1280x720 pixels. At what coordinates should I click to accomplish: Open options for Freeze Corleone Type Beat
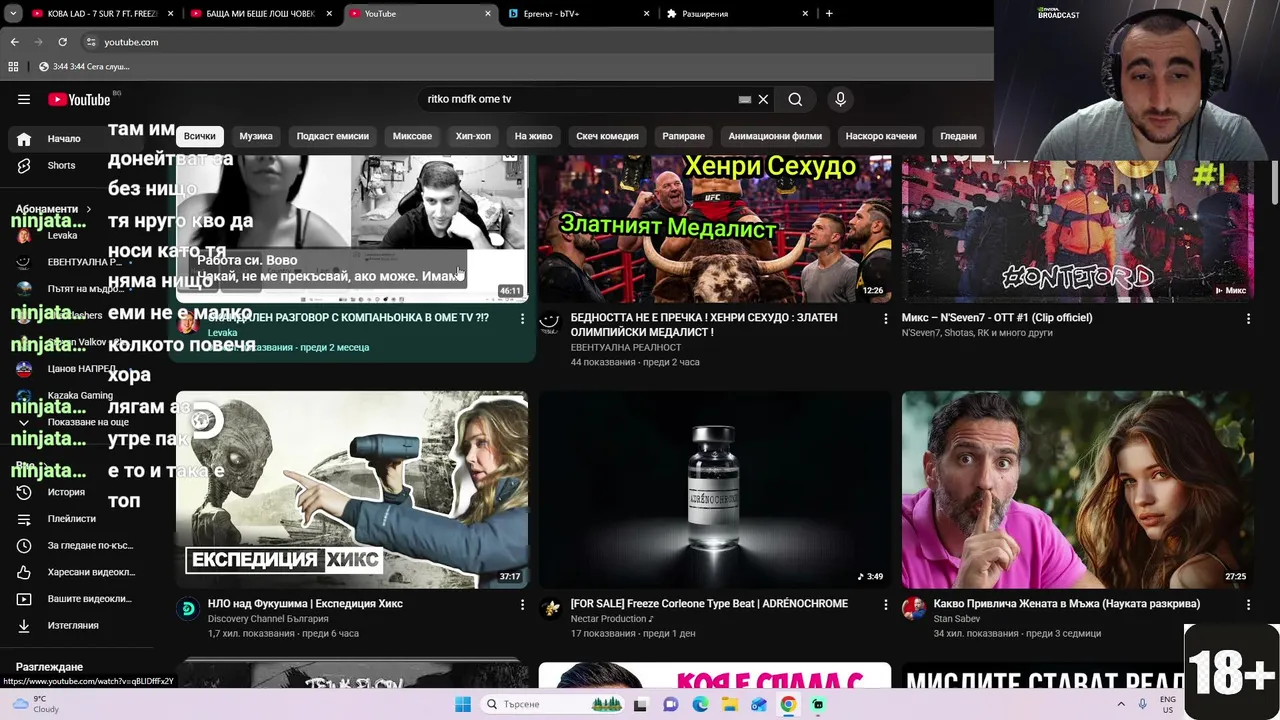(x=885, y=604)
